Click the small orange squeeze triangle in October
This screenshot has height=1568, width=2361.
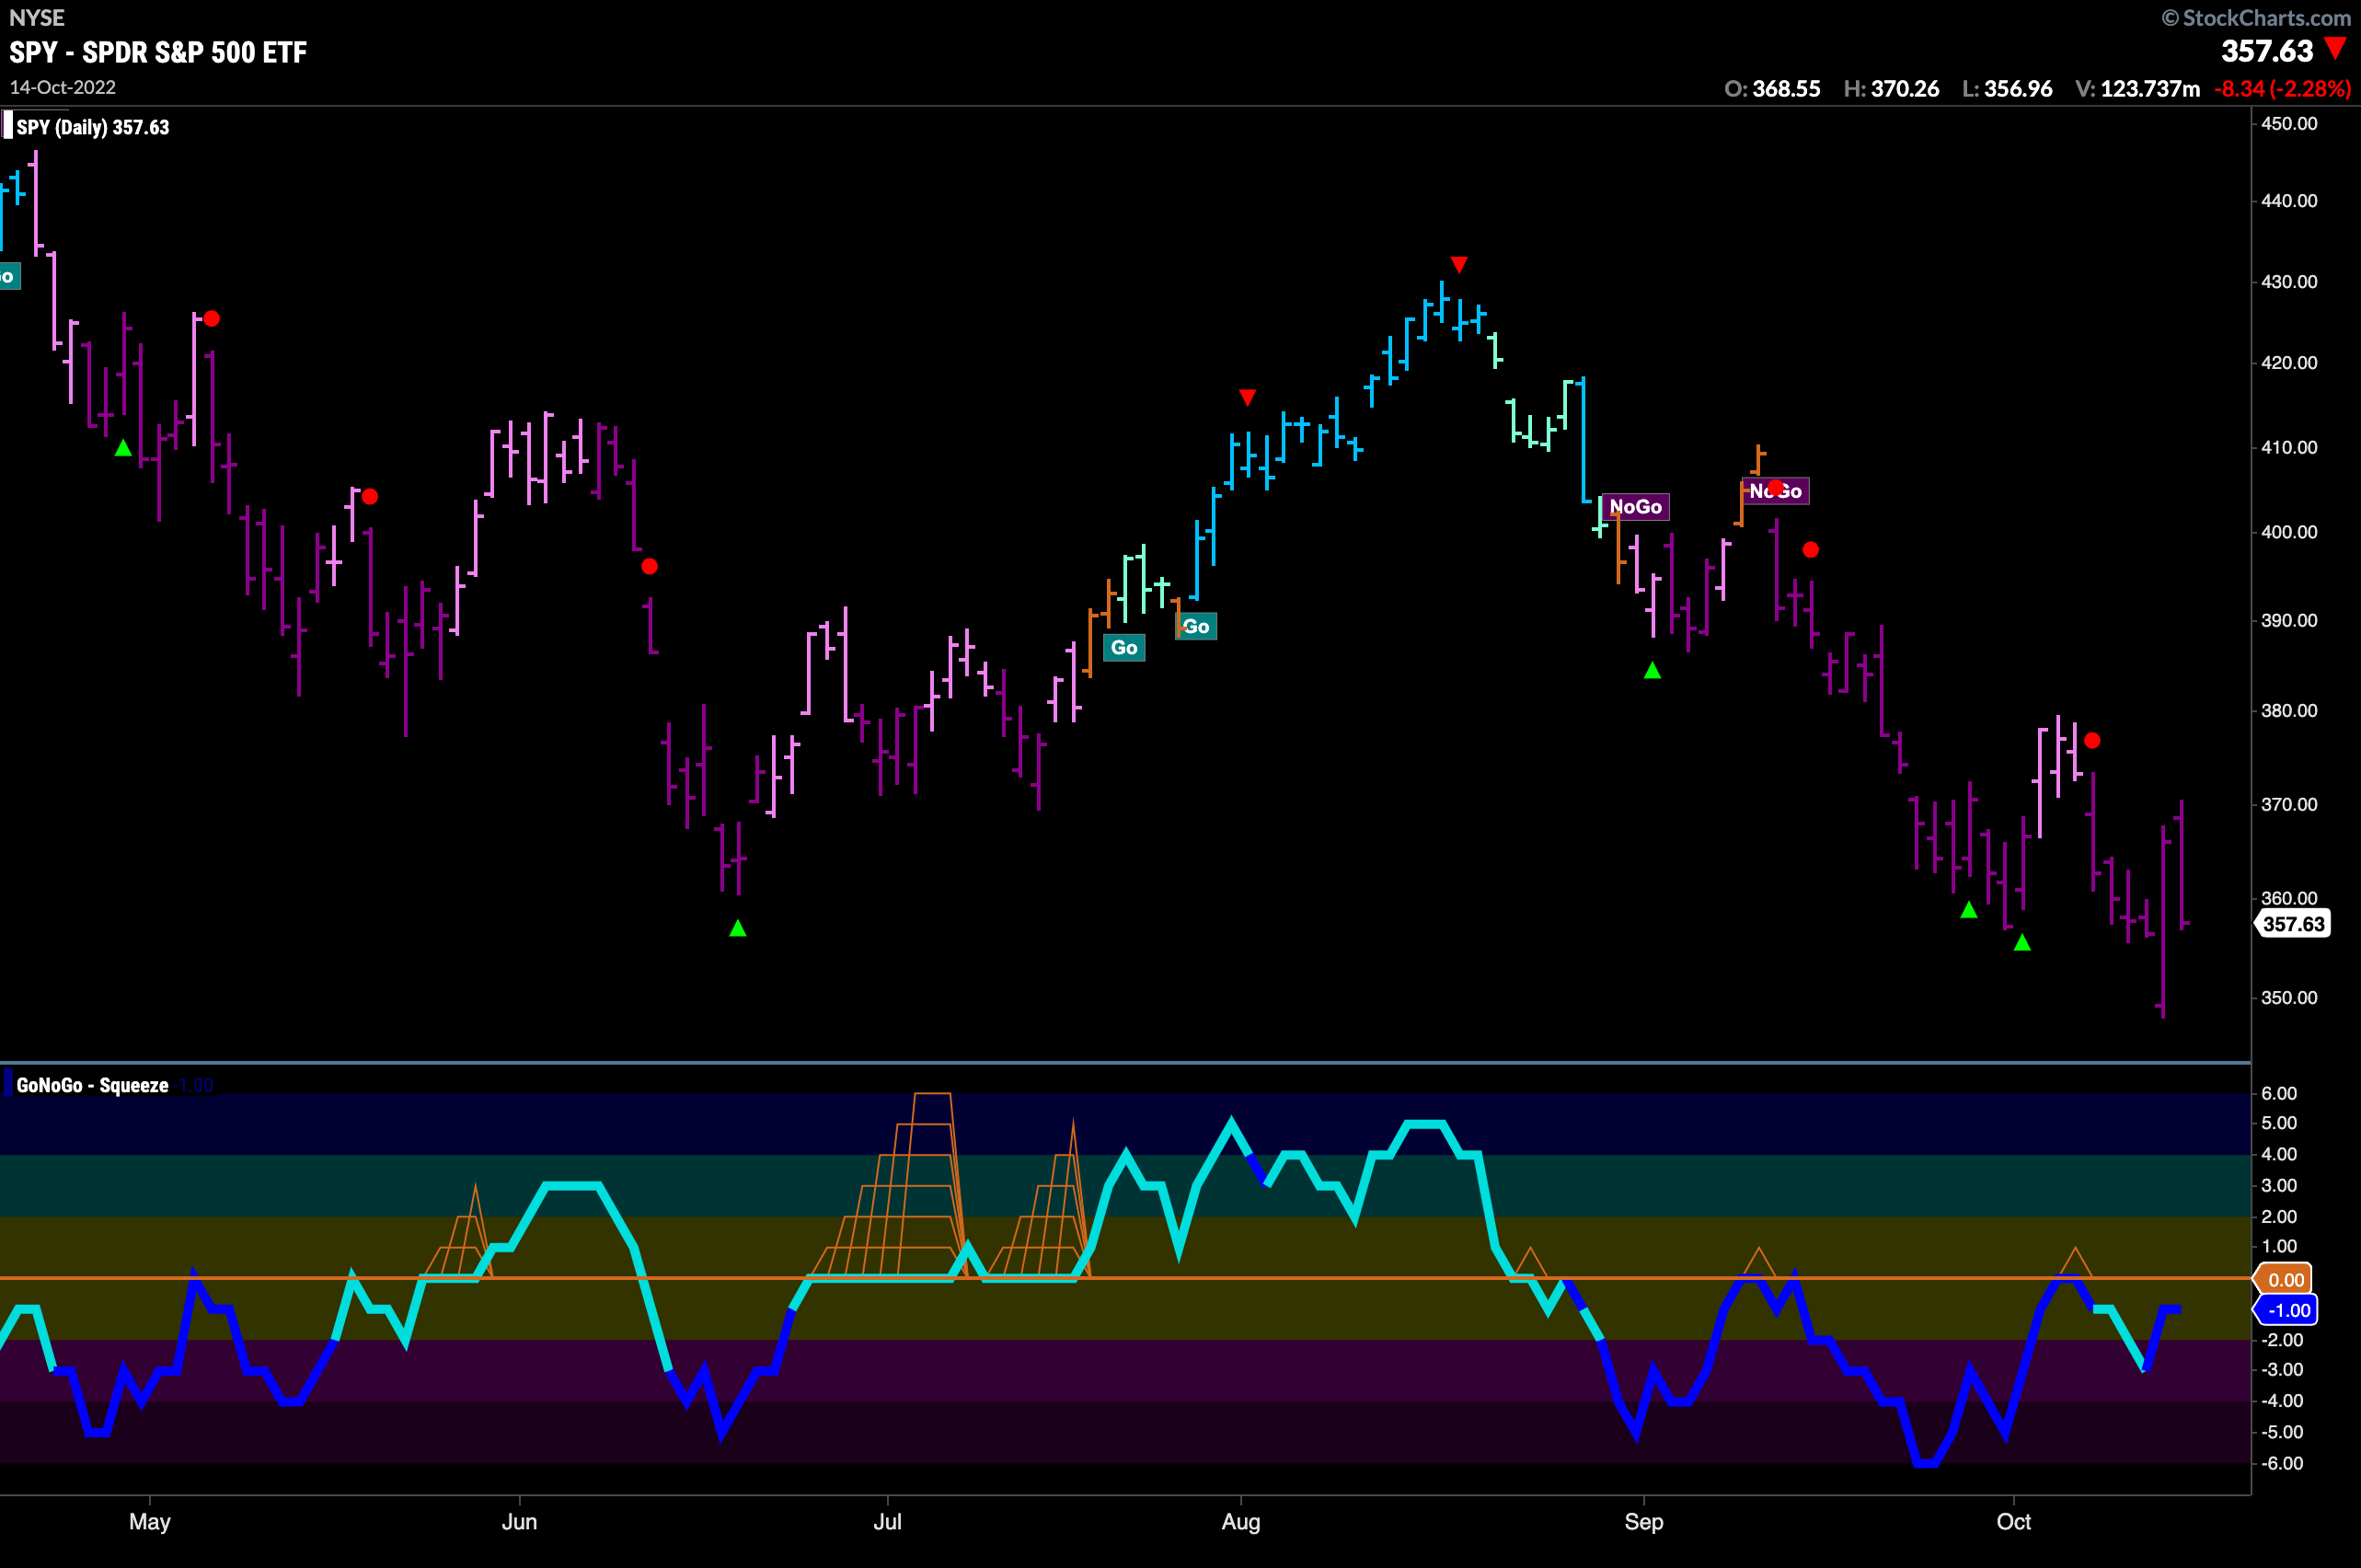[2075, 1263]
